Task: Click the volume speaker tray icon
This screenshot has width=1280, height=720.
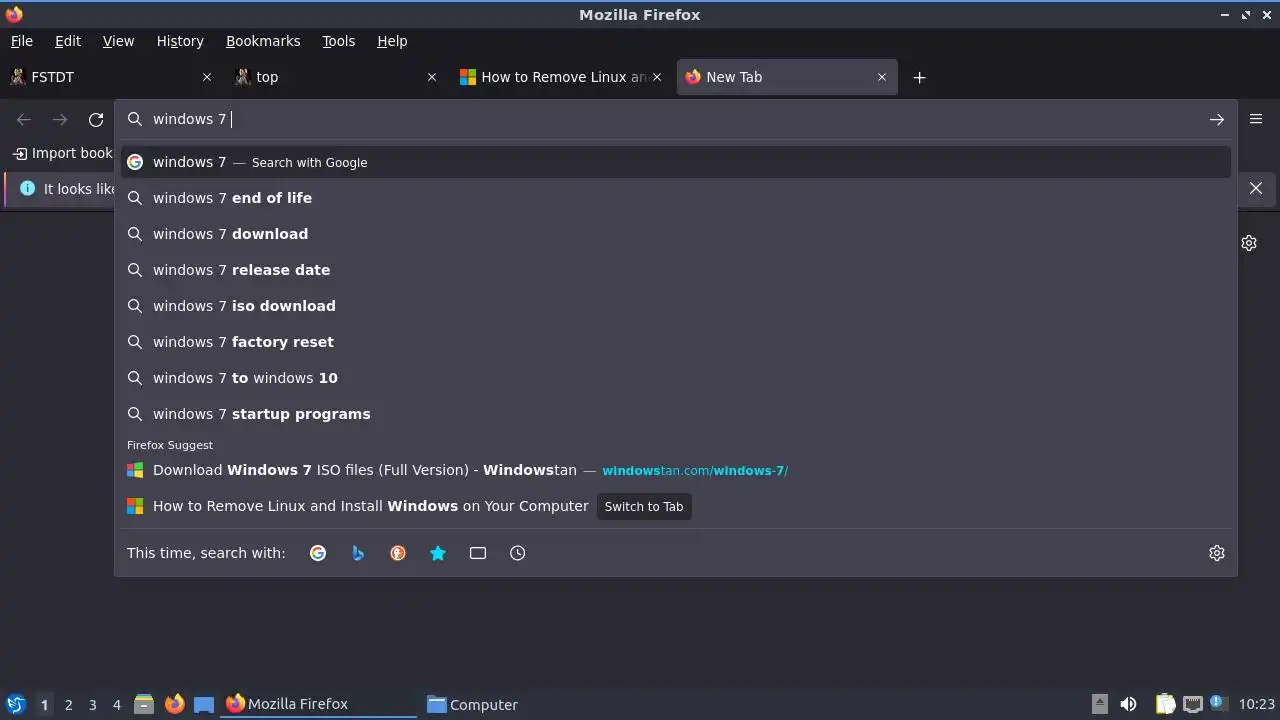Action: point(1128,704)
